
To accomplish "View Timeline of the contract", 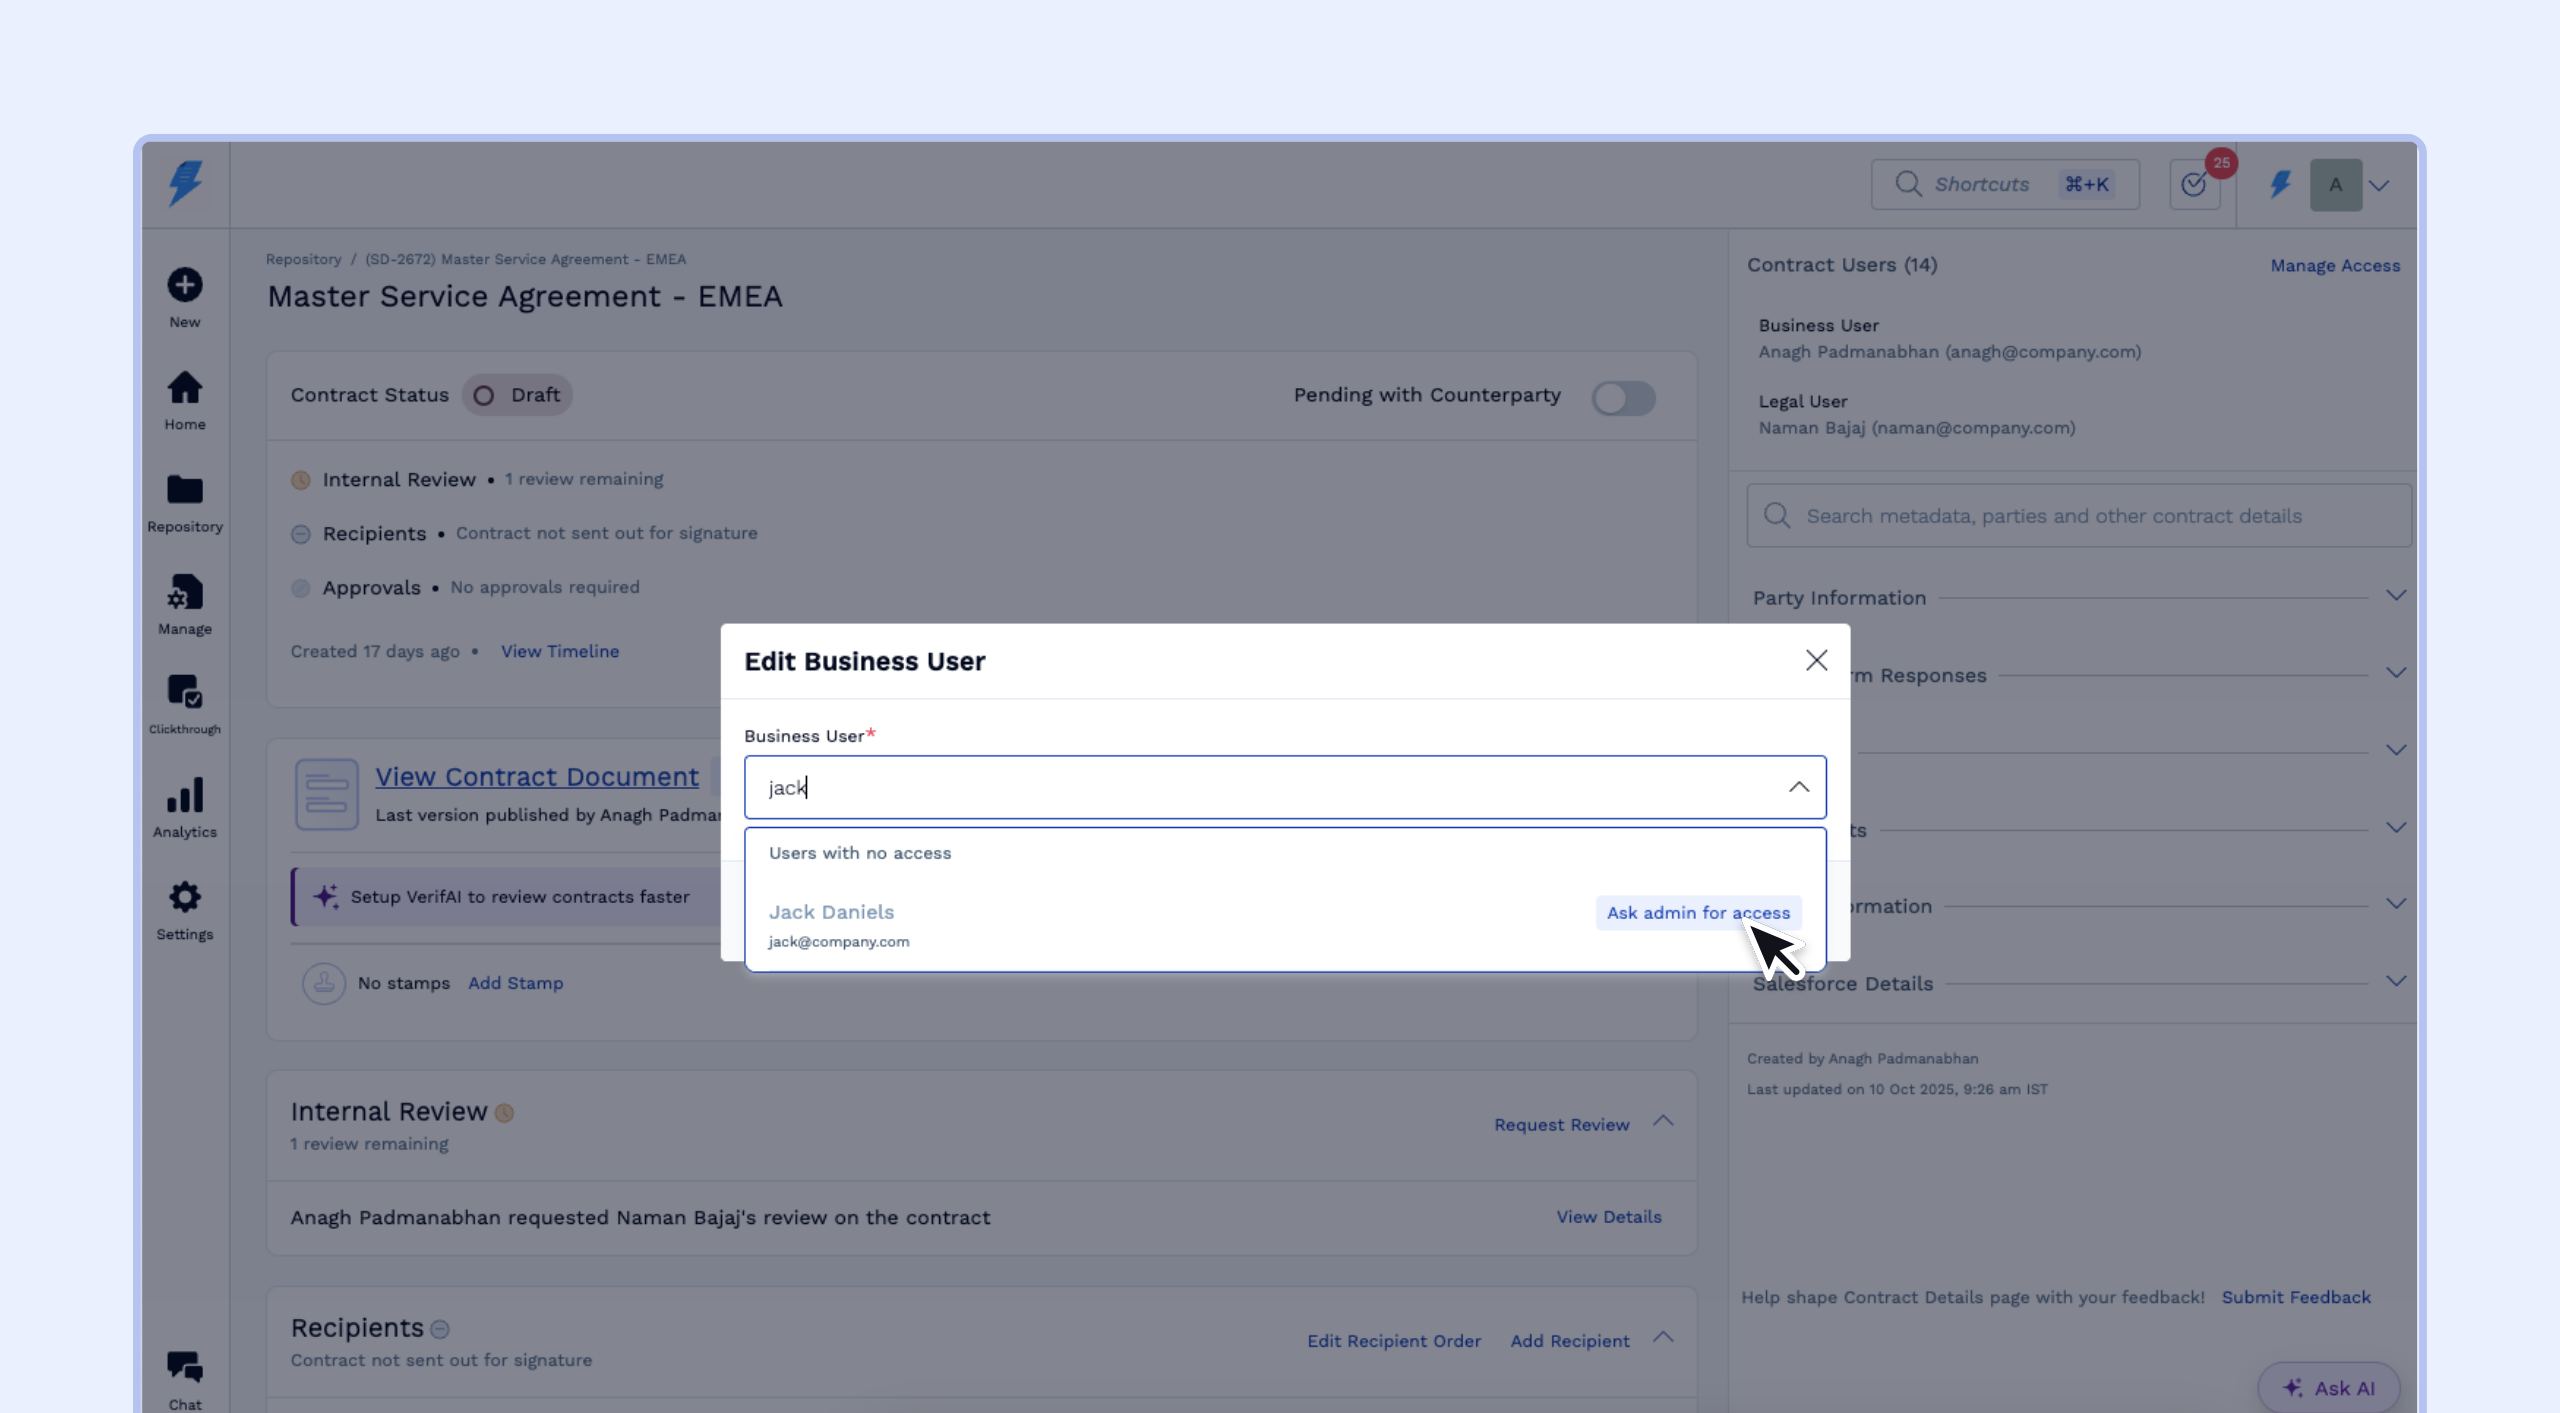I will 560,650.
